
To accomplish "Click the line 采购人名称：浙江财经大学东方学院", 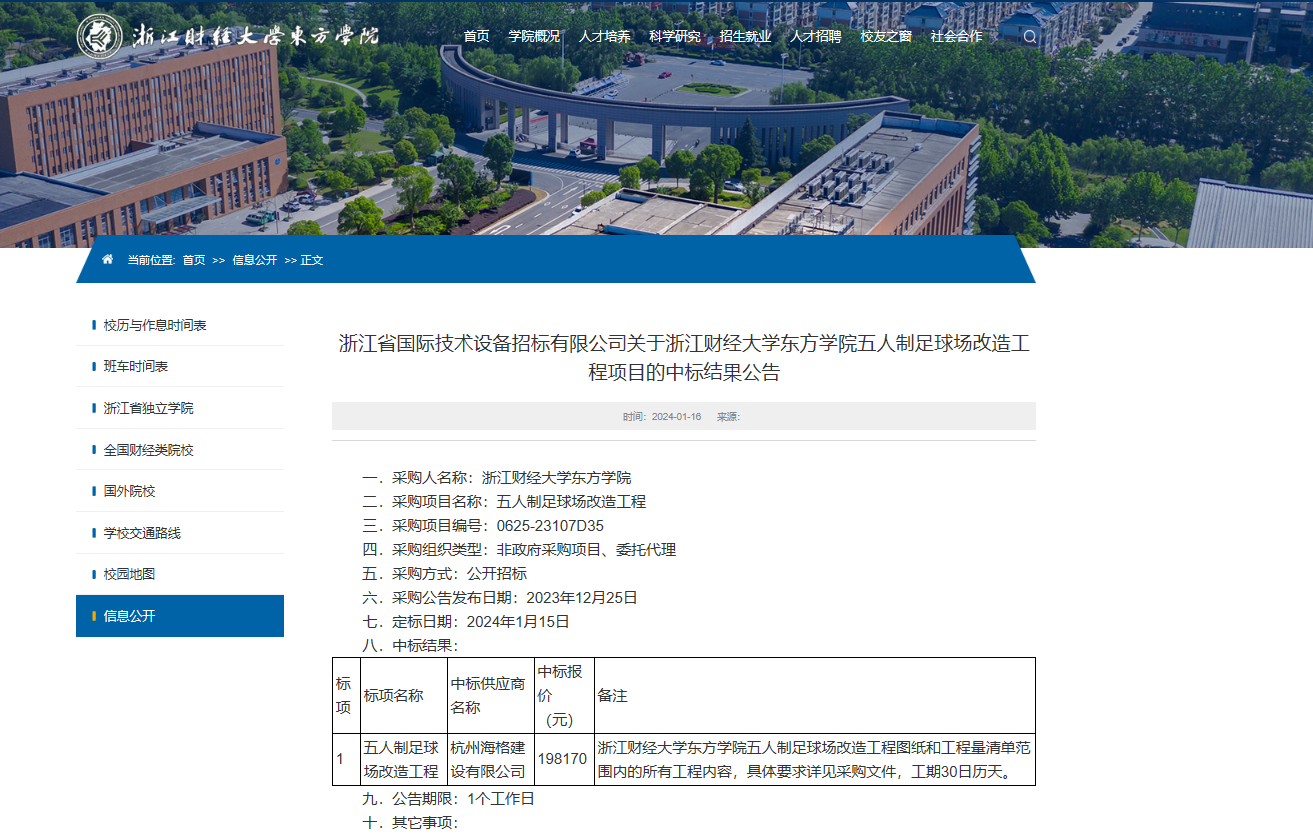I will [497, 478].
